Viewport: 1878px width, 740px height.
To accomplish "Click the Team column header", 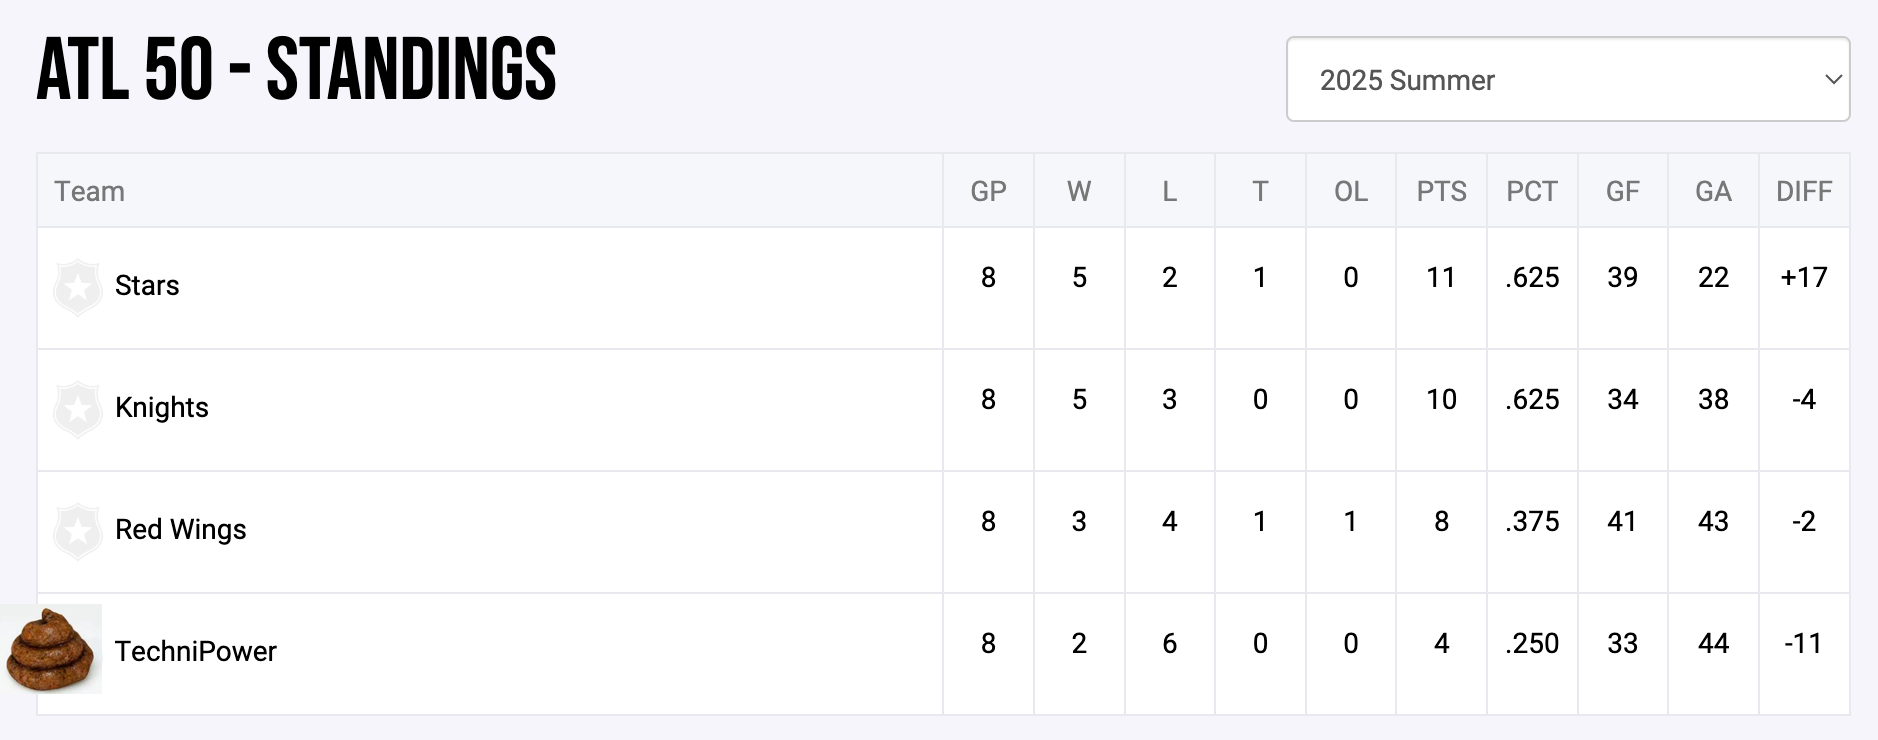I will coord(90,192).
